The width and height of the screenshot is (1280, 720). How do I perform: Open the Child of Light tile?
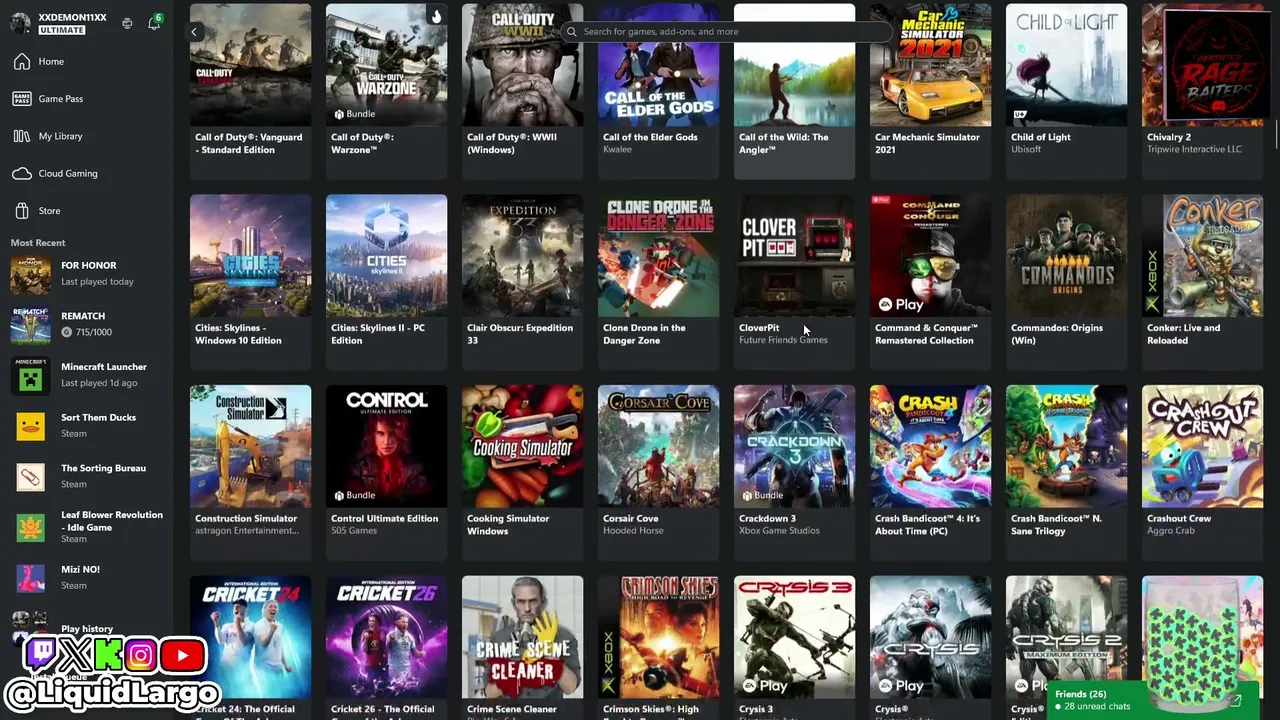click(1066, 91)
